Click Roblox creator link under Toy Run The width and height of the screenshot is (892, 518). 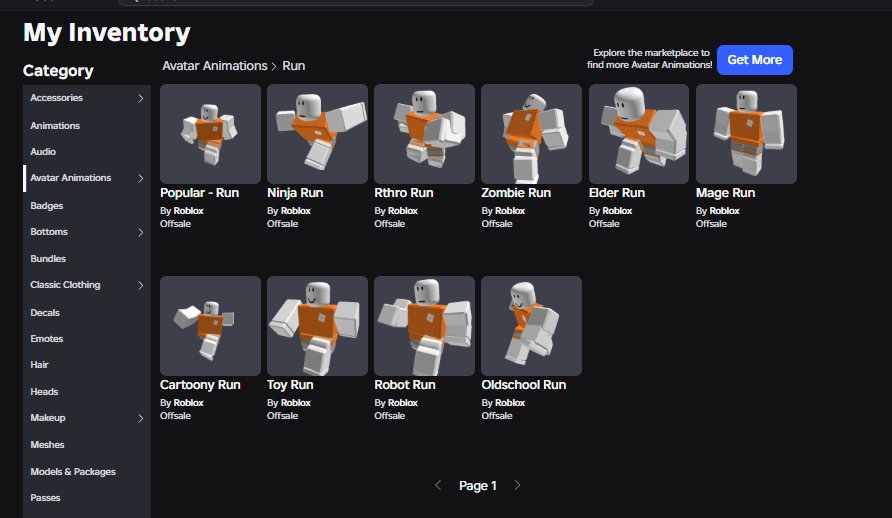click(x=296, y=403)
